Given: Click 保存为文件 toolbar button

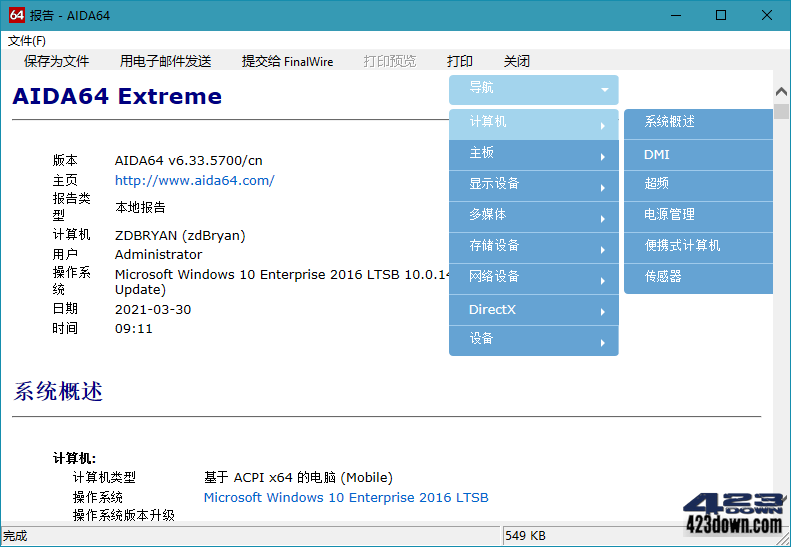Looking at the screenshot, I should 56,62.
